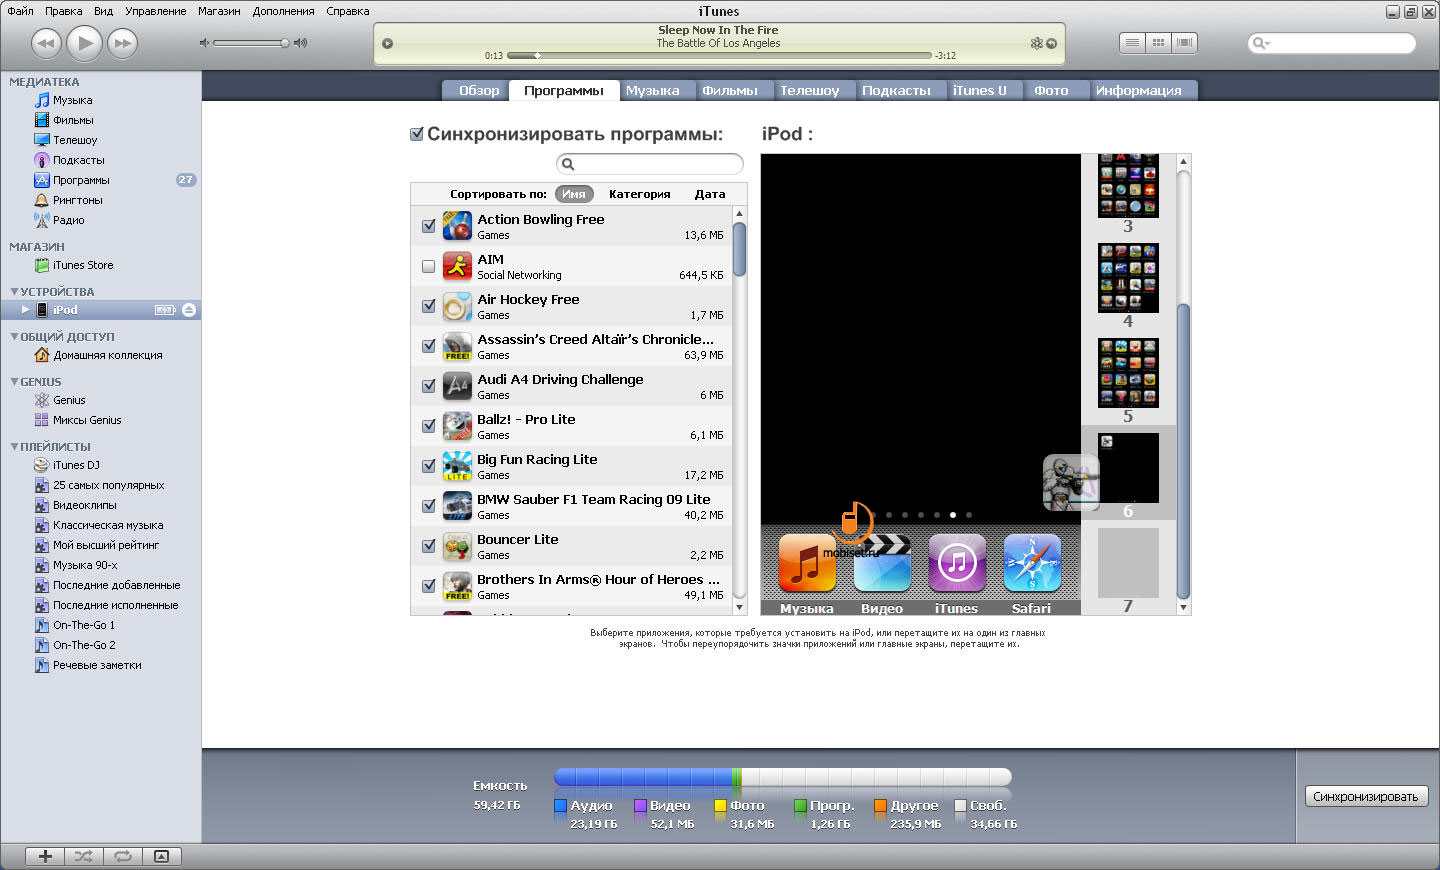Switch to grid view mode
This screenshot has height=870, width=1440.
click(x=1158, y=43)
